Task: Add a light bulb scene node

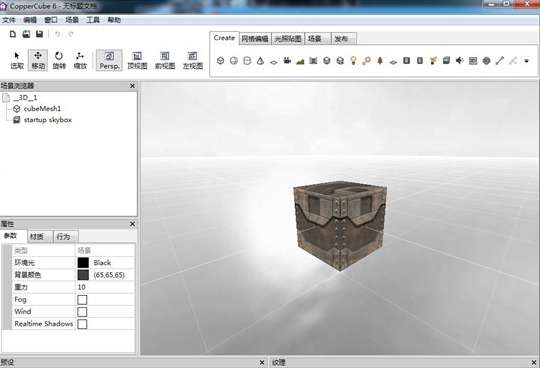Action: (x=353, y=61)
